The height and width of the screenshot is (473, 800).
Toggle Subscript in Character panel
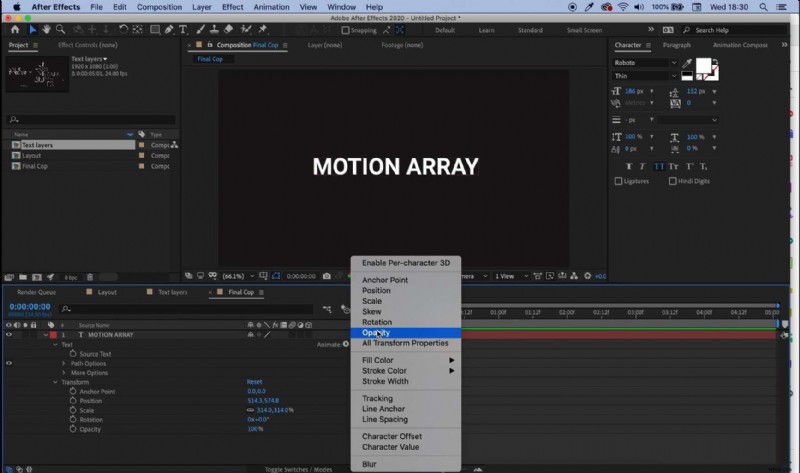(x=704, y=166)
